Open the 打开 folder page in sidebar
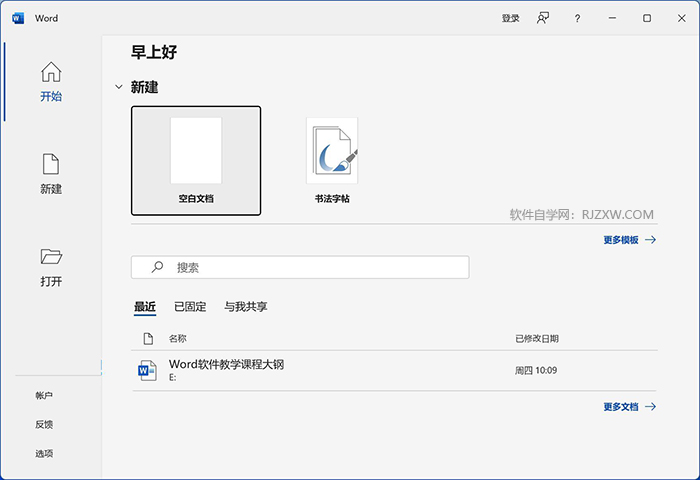The width and height of the screenshot is (700, 480). (51, 267)
